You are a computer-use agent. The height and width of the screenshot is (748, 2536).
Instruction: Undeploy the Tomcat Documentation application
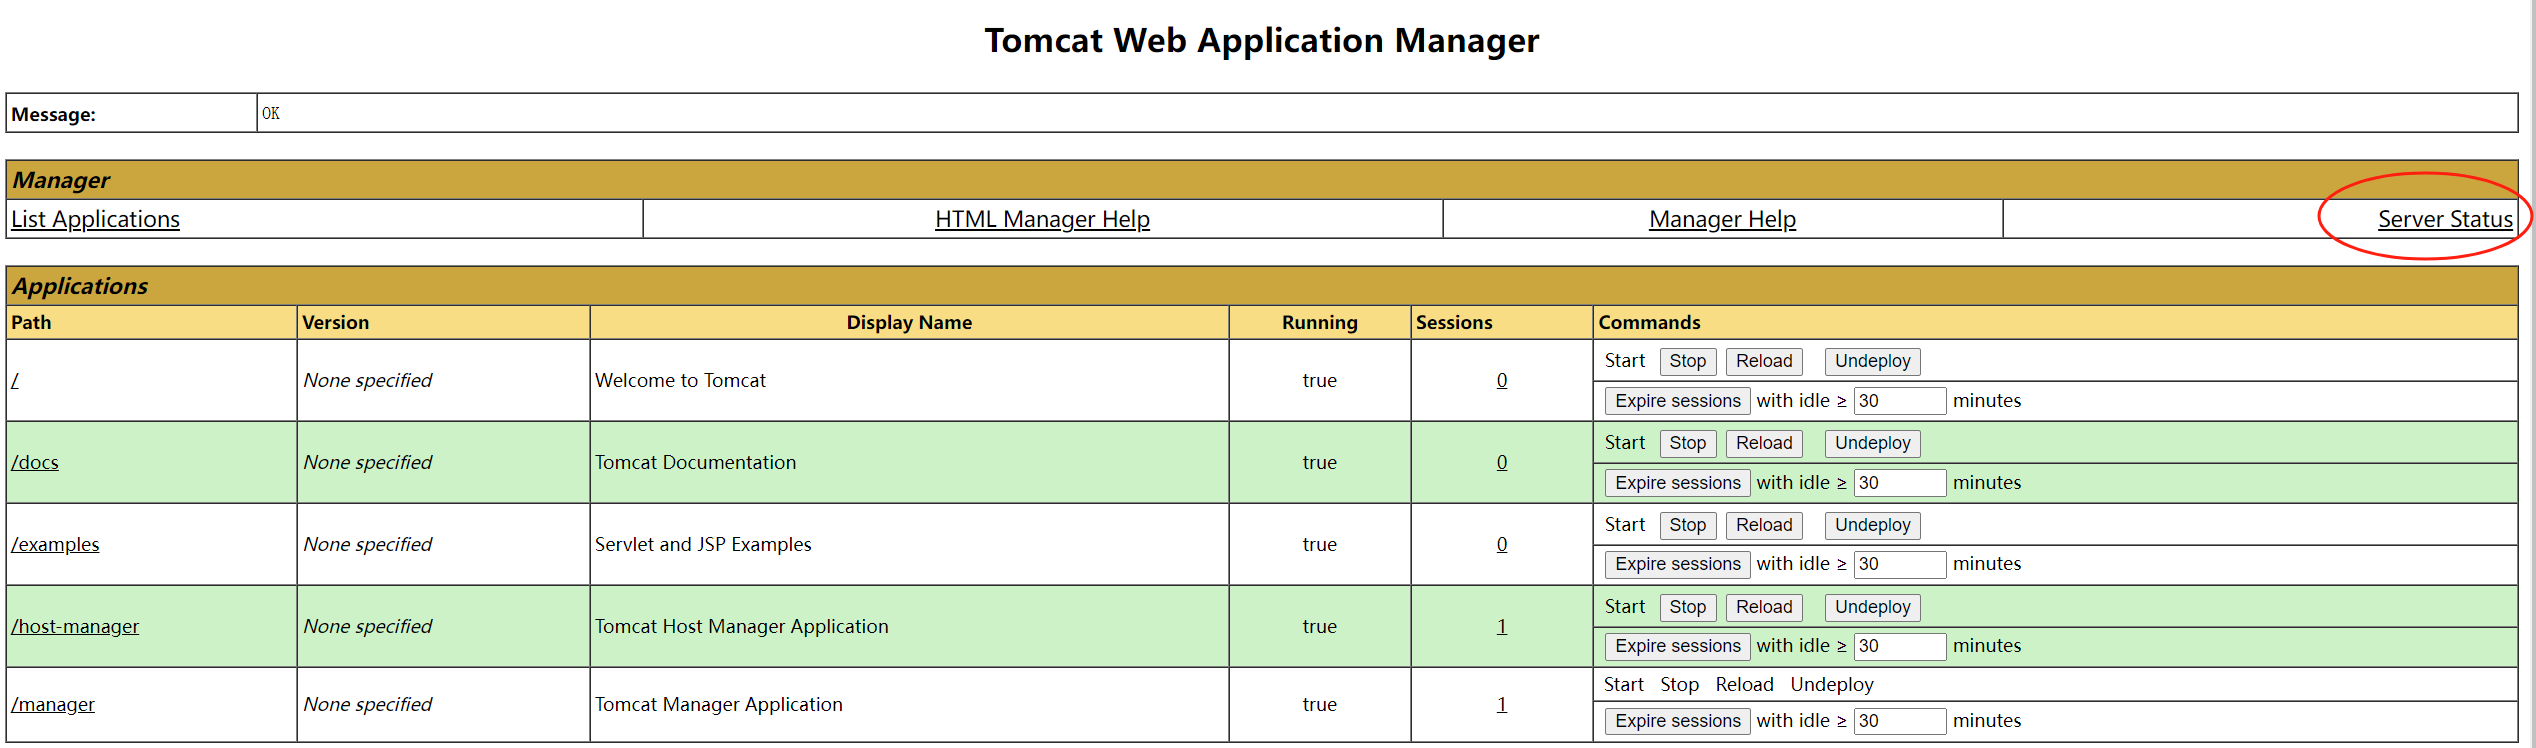tap(1872, 443)
